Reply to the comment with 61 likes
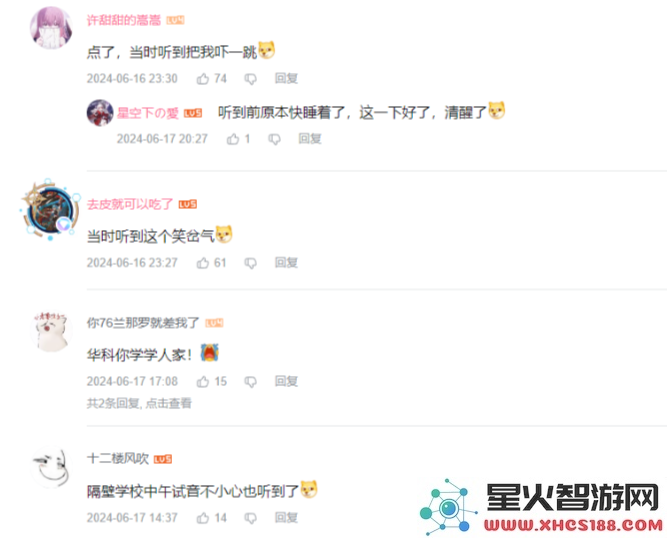The width and height of the screenshot is (667, 538). [286, 263]
